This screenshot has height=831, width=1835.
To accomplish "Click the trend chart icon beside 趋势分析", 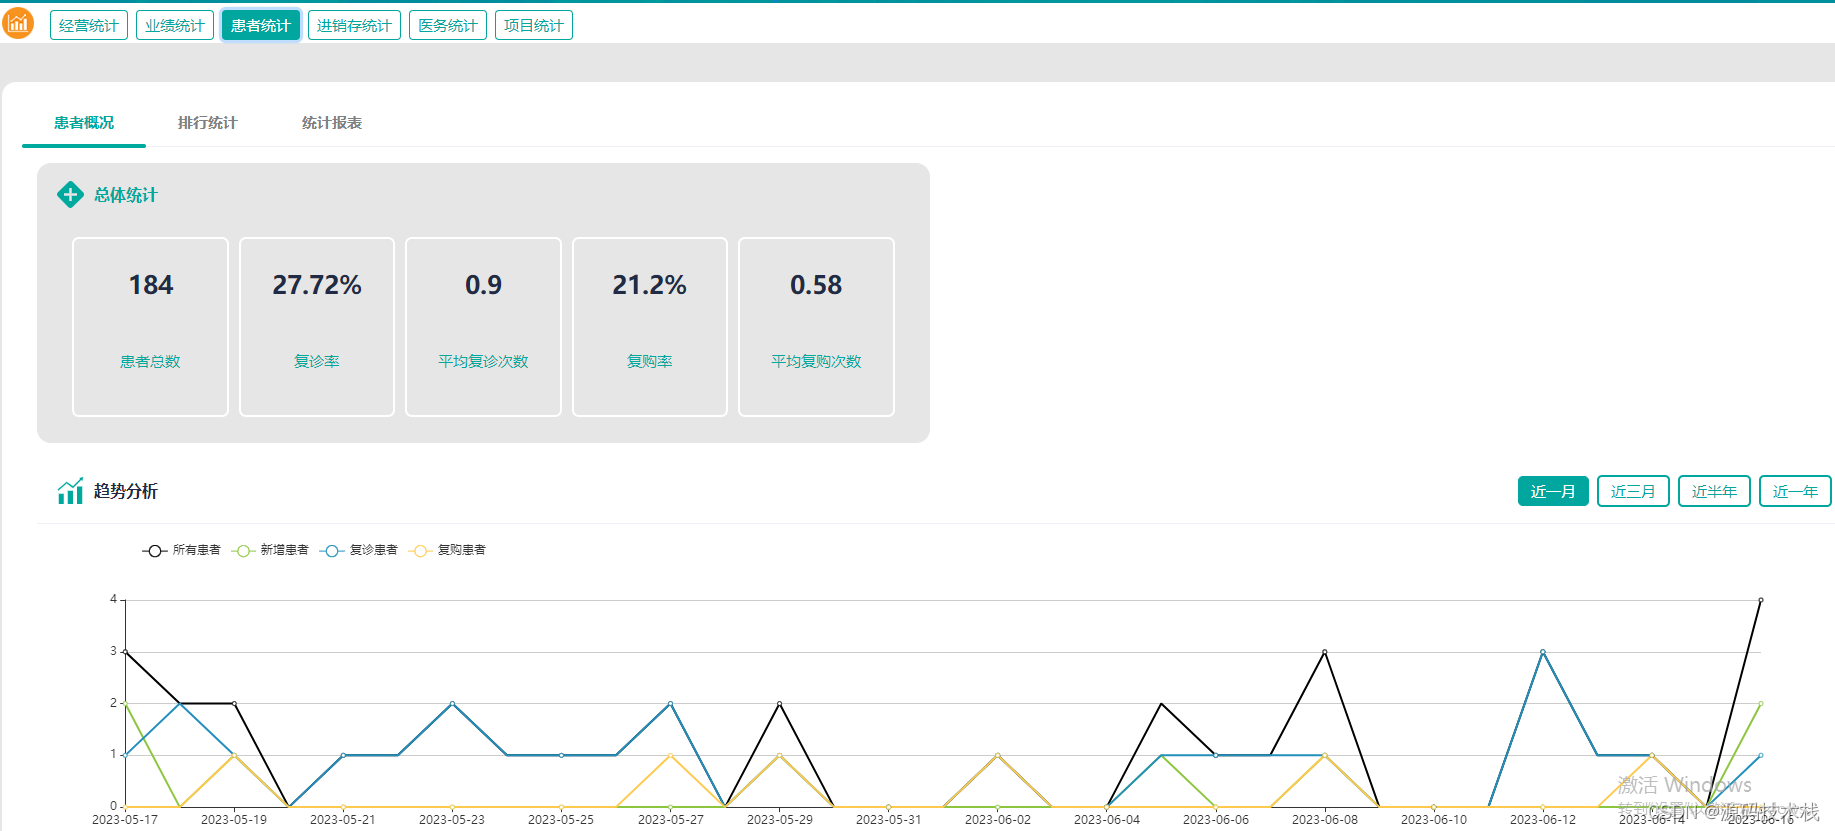I will tap(70, 491).
